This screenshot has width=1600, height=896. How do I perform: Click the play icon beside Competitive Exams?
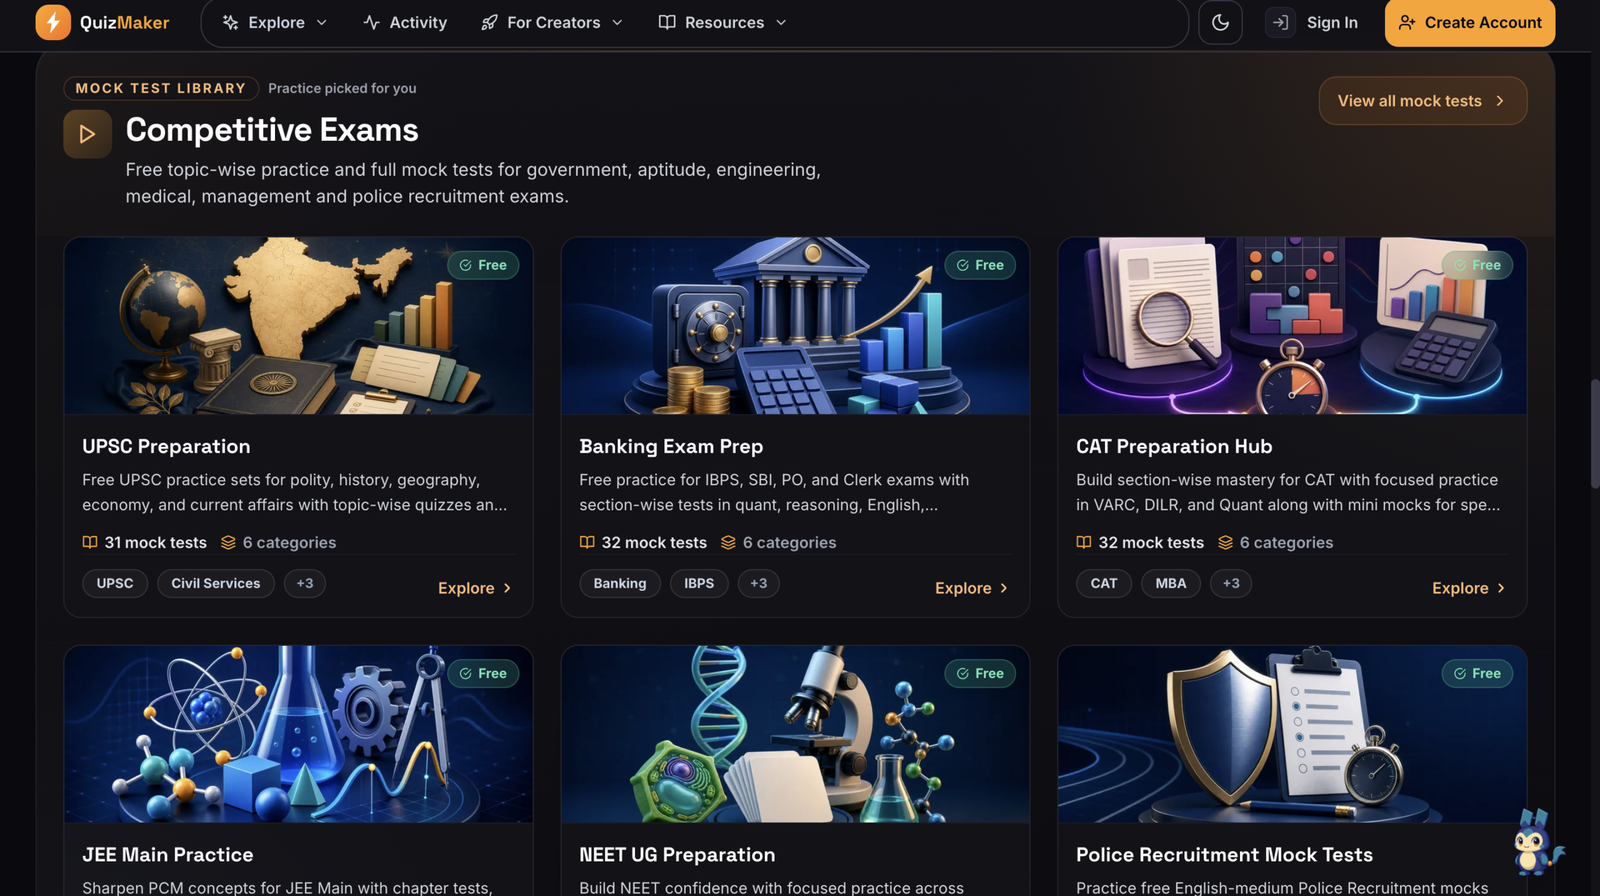[x=87, y=134]
